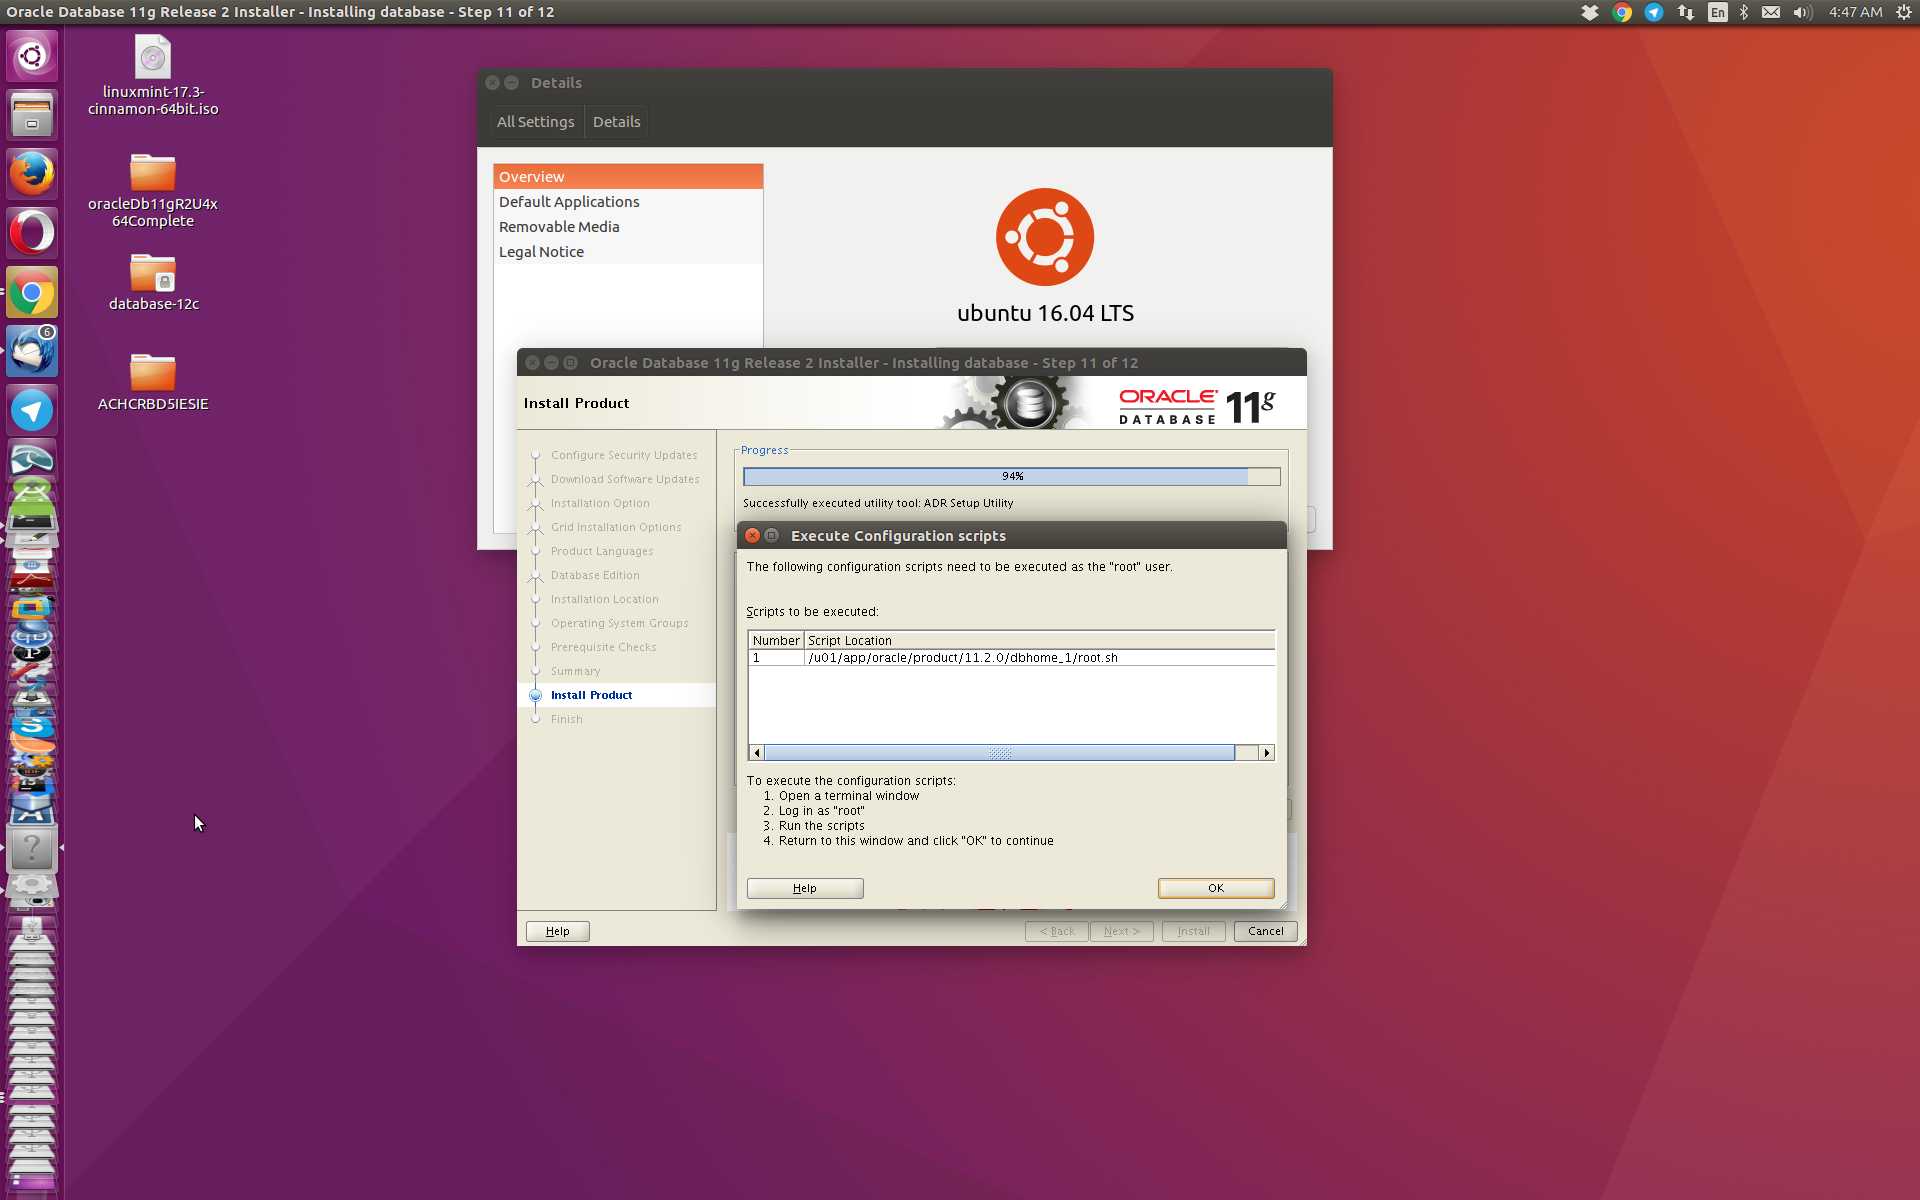
Task: Click row number 1 cell in scripts table
Action: point(777,658)
